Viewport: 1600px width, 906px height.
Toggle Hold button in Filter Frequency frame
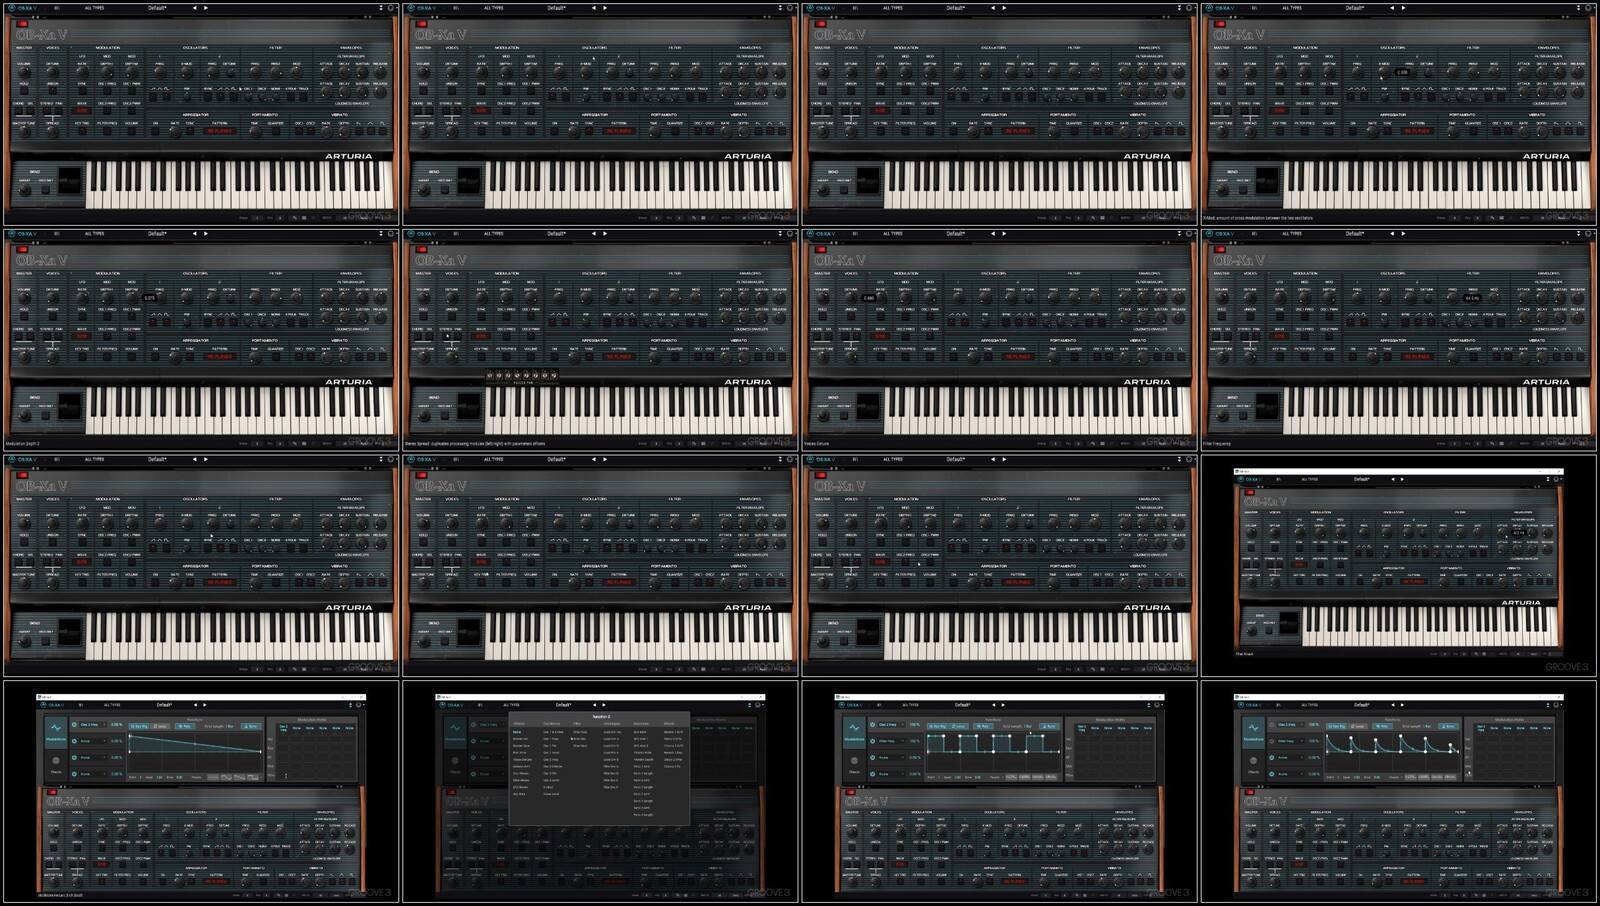tap(1222, 317)
